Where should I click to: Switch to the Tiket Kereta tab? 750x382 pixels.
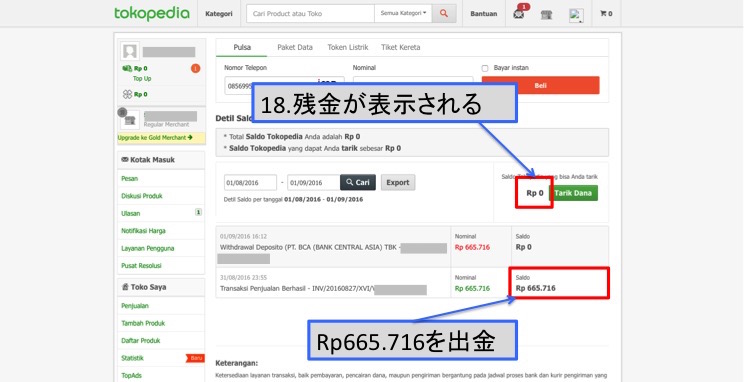[x=400, y=47]
